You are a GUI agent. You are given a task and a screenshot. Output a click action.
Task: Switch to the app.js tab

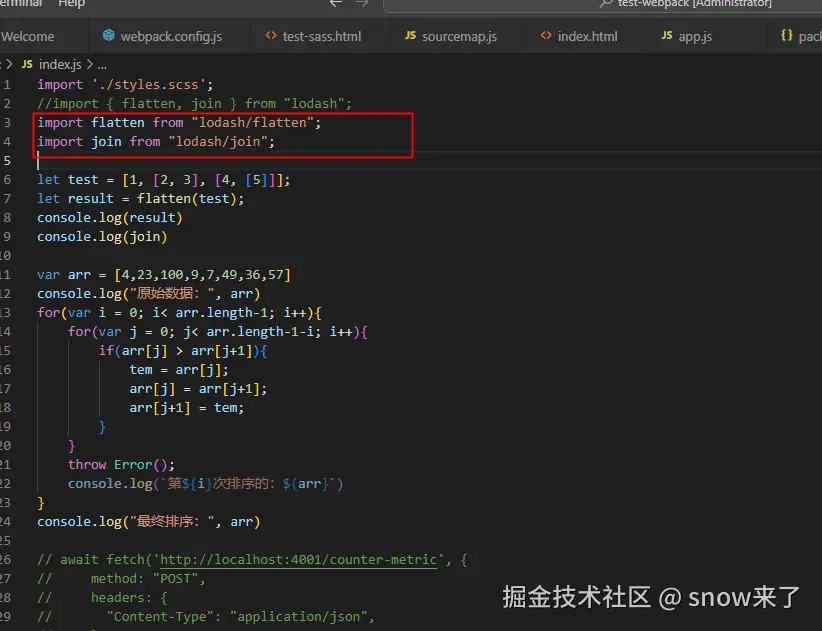694,37
